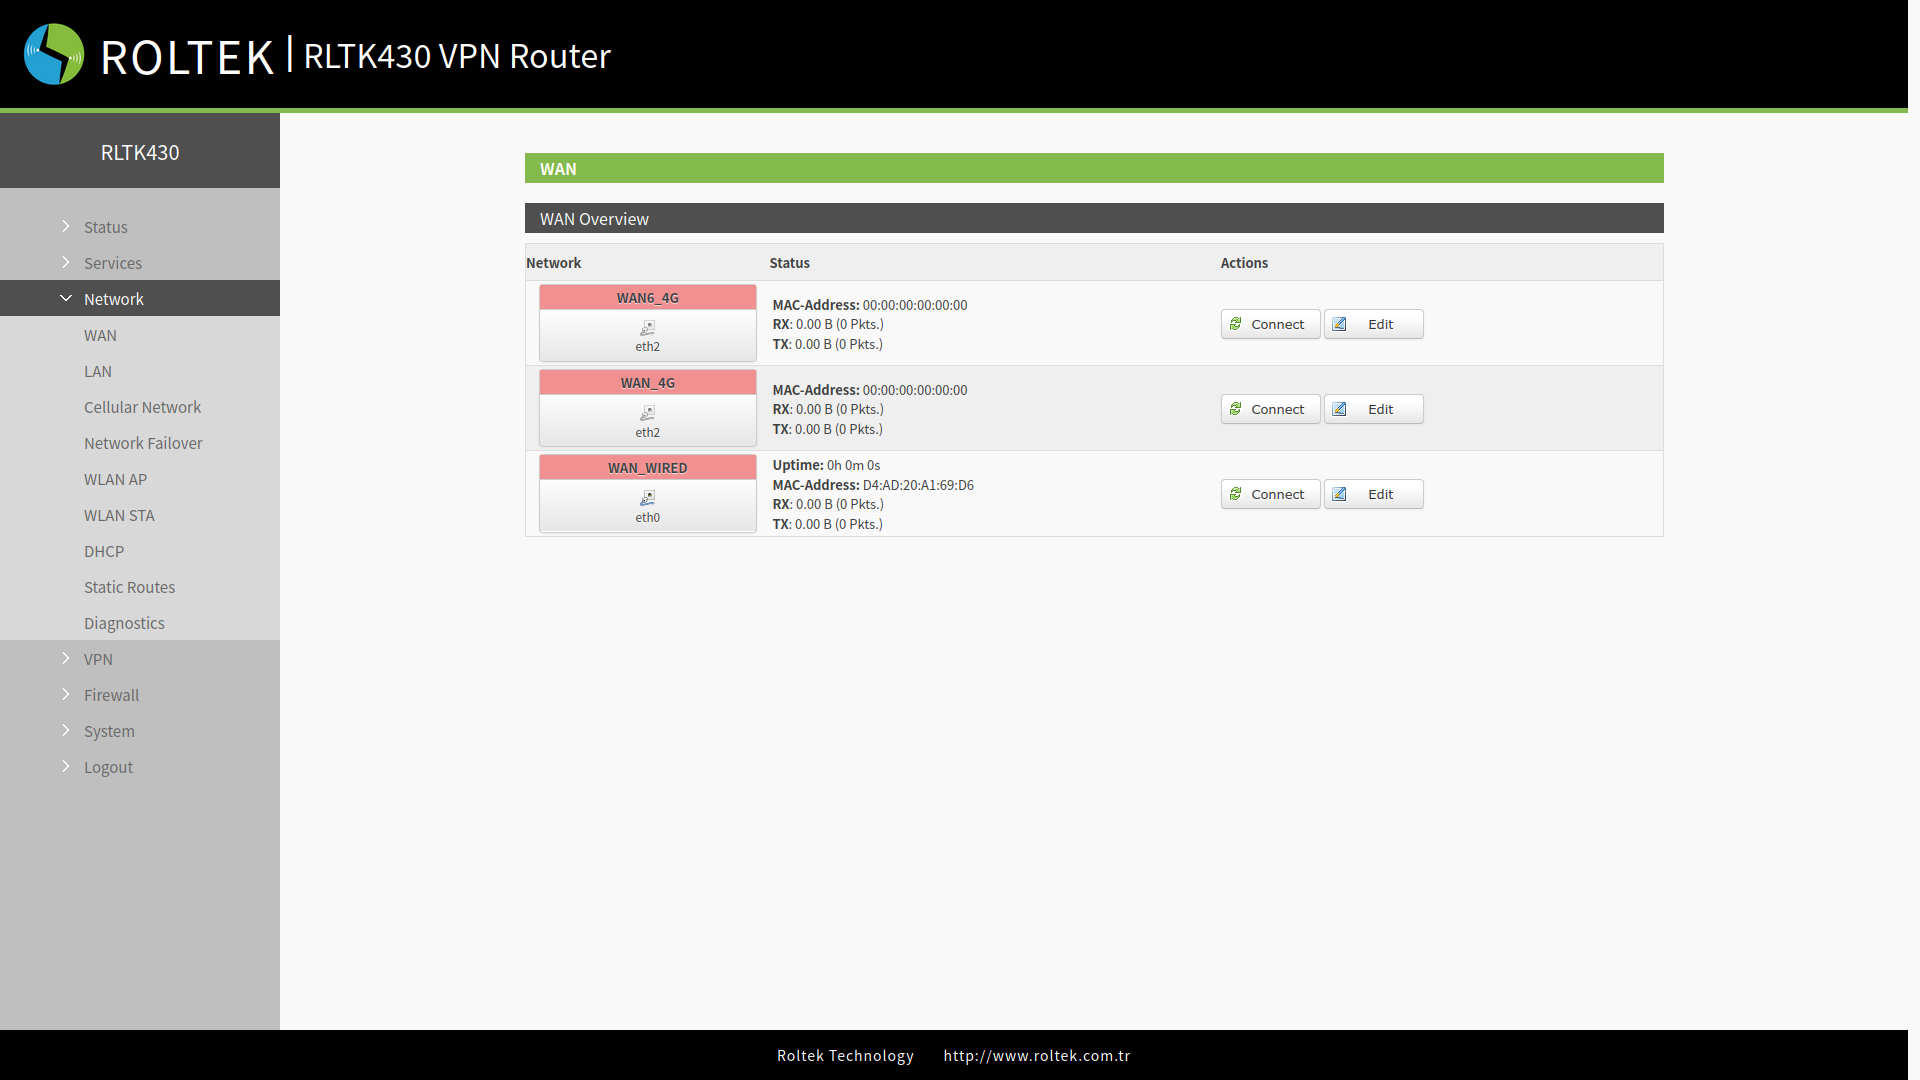
Task: Click the WAN_WIRED Uptime value
Action: click(x=853, y=465)
